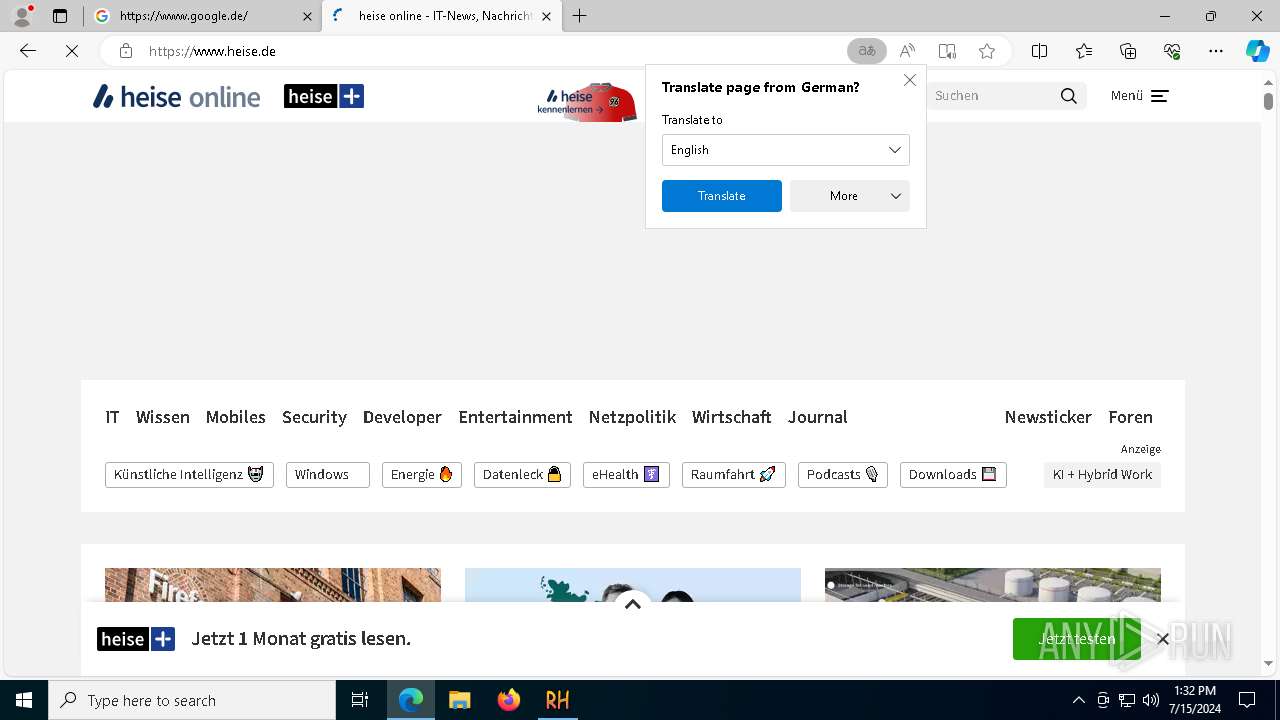Open Task View in taskbar
Screen dimensions: 1280x720
360,700
